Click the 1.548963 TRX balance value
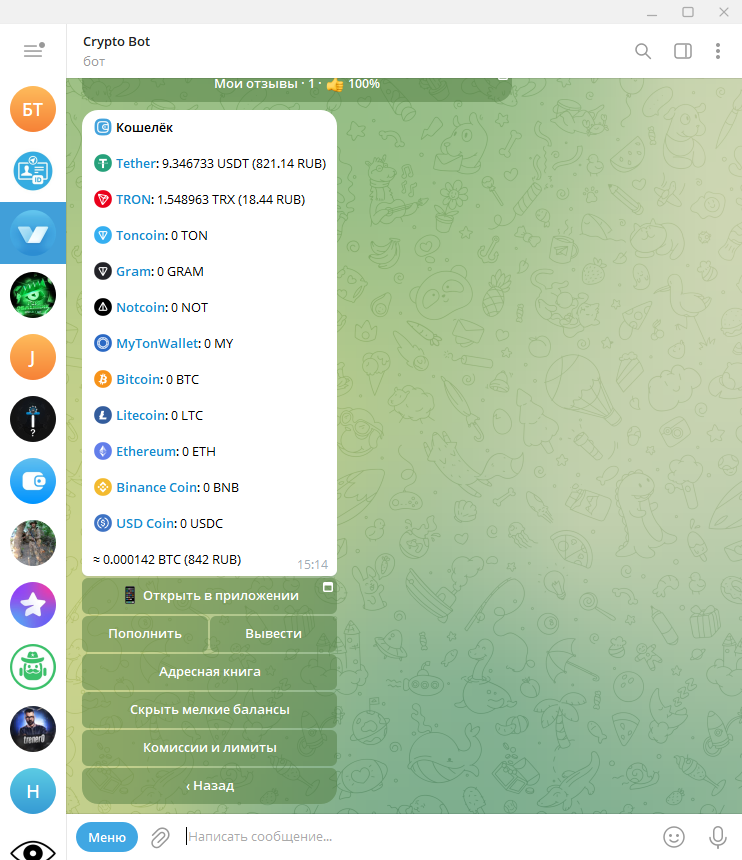 coord(196,199)
